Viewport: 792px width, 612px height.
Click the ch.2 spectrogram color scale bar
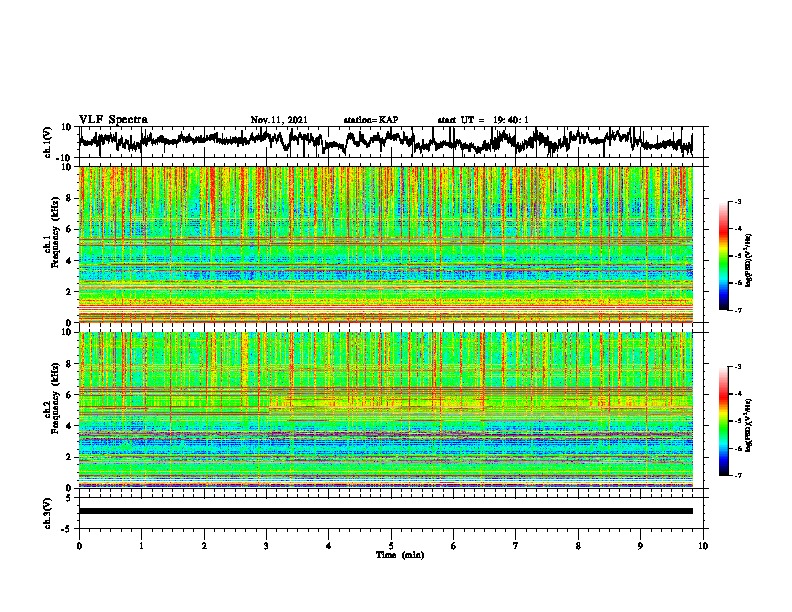click(x=723, y=421)
